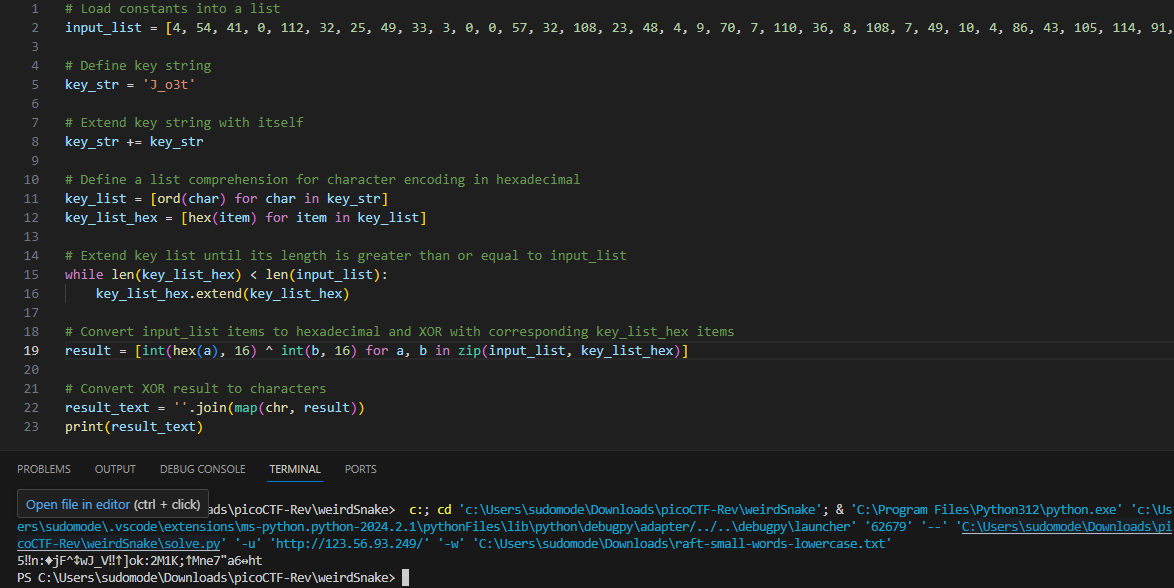This screenshot has width=1174, height=588.
Task: Show the PORTS panel tab
Action: tap(361, 469)
